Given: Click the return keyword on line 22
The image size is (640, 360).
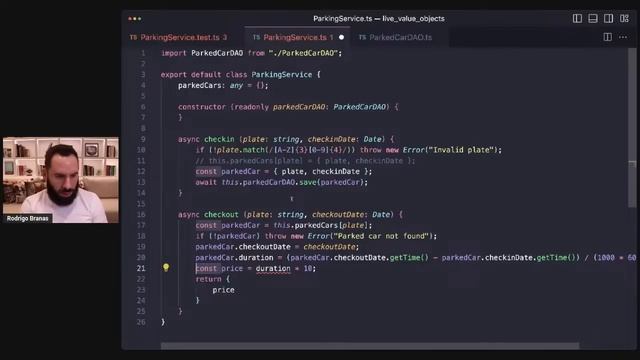Looking at the screenshot, I should coord(208,279).
